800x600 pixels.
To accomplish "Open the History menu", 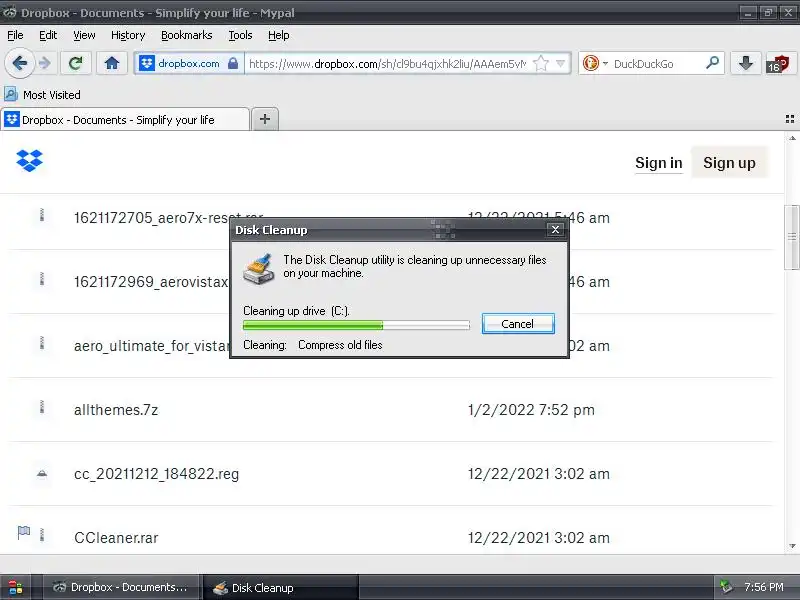I will pyautogui.click(x=128, y=35).
